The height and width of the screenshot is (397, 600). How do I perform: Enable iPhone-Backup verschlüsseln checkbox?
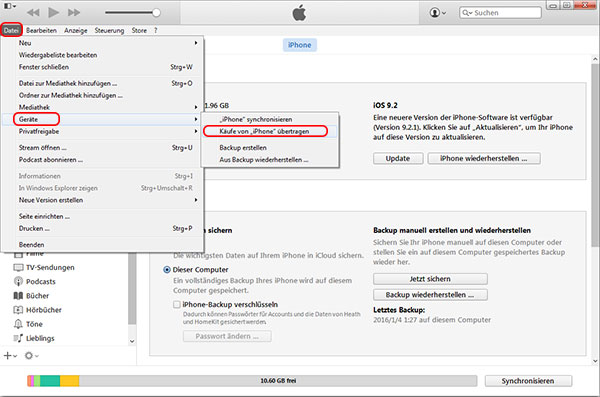(x=177, y=304)
